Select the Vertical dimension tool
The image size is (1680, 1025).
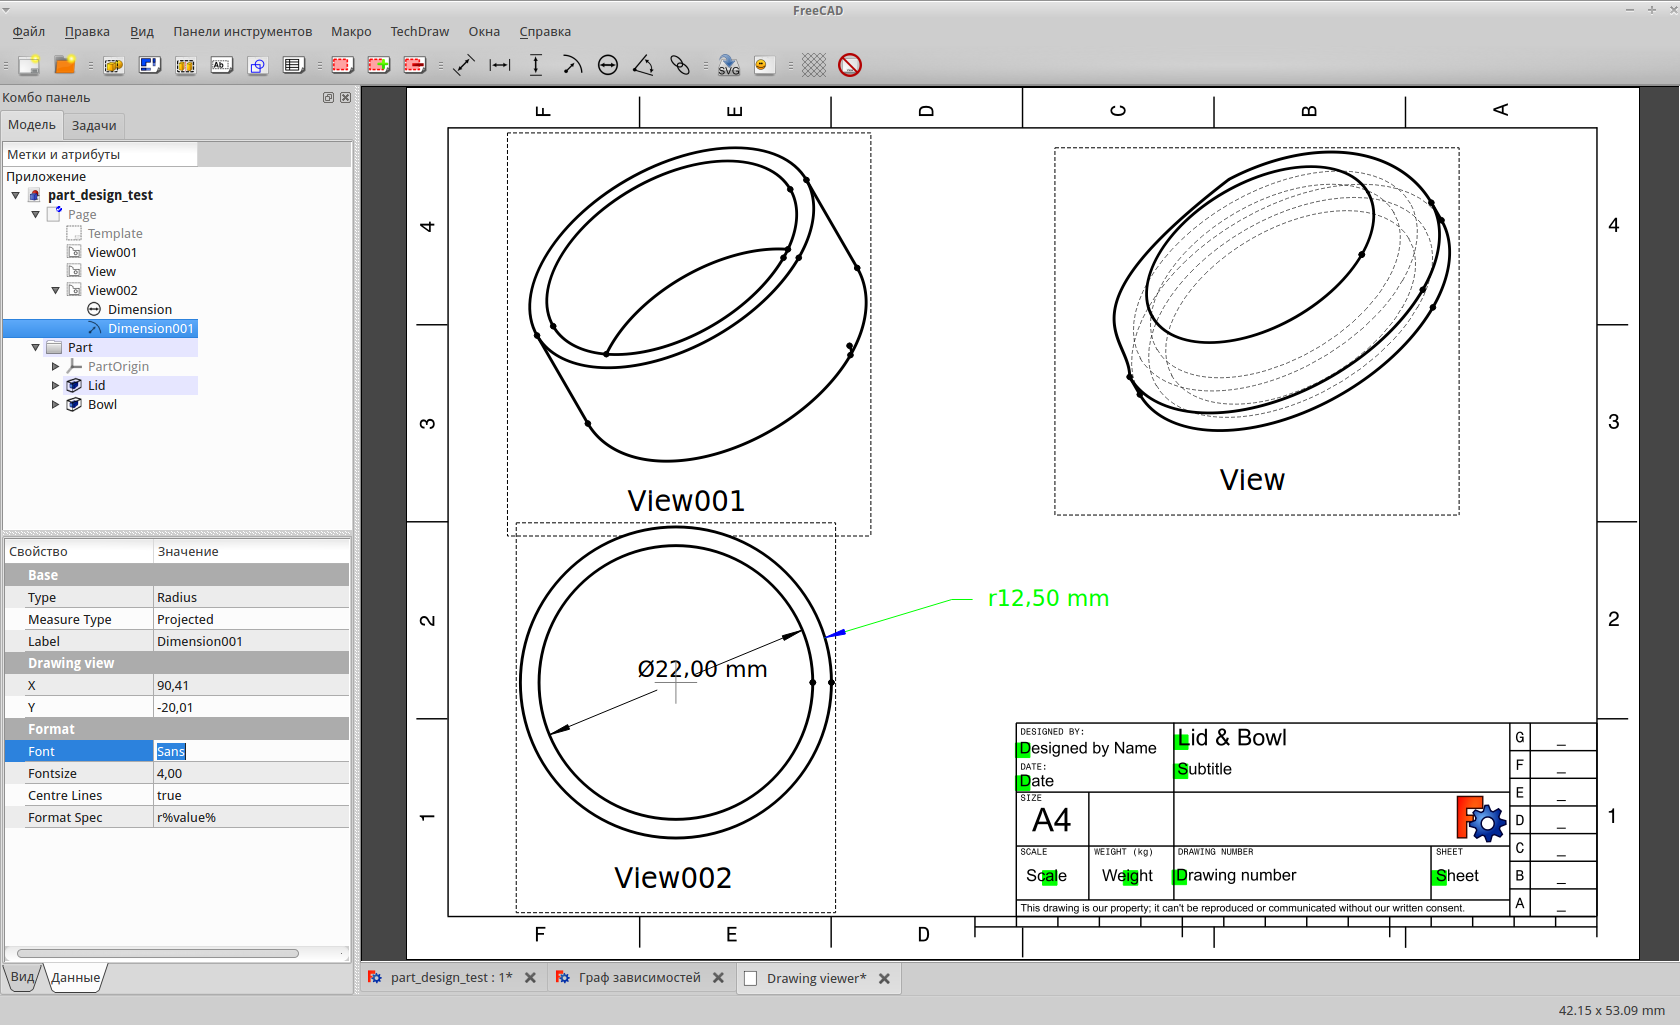(x=536, y=64)
